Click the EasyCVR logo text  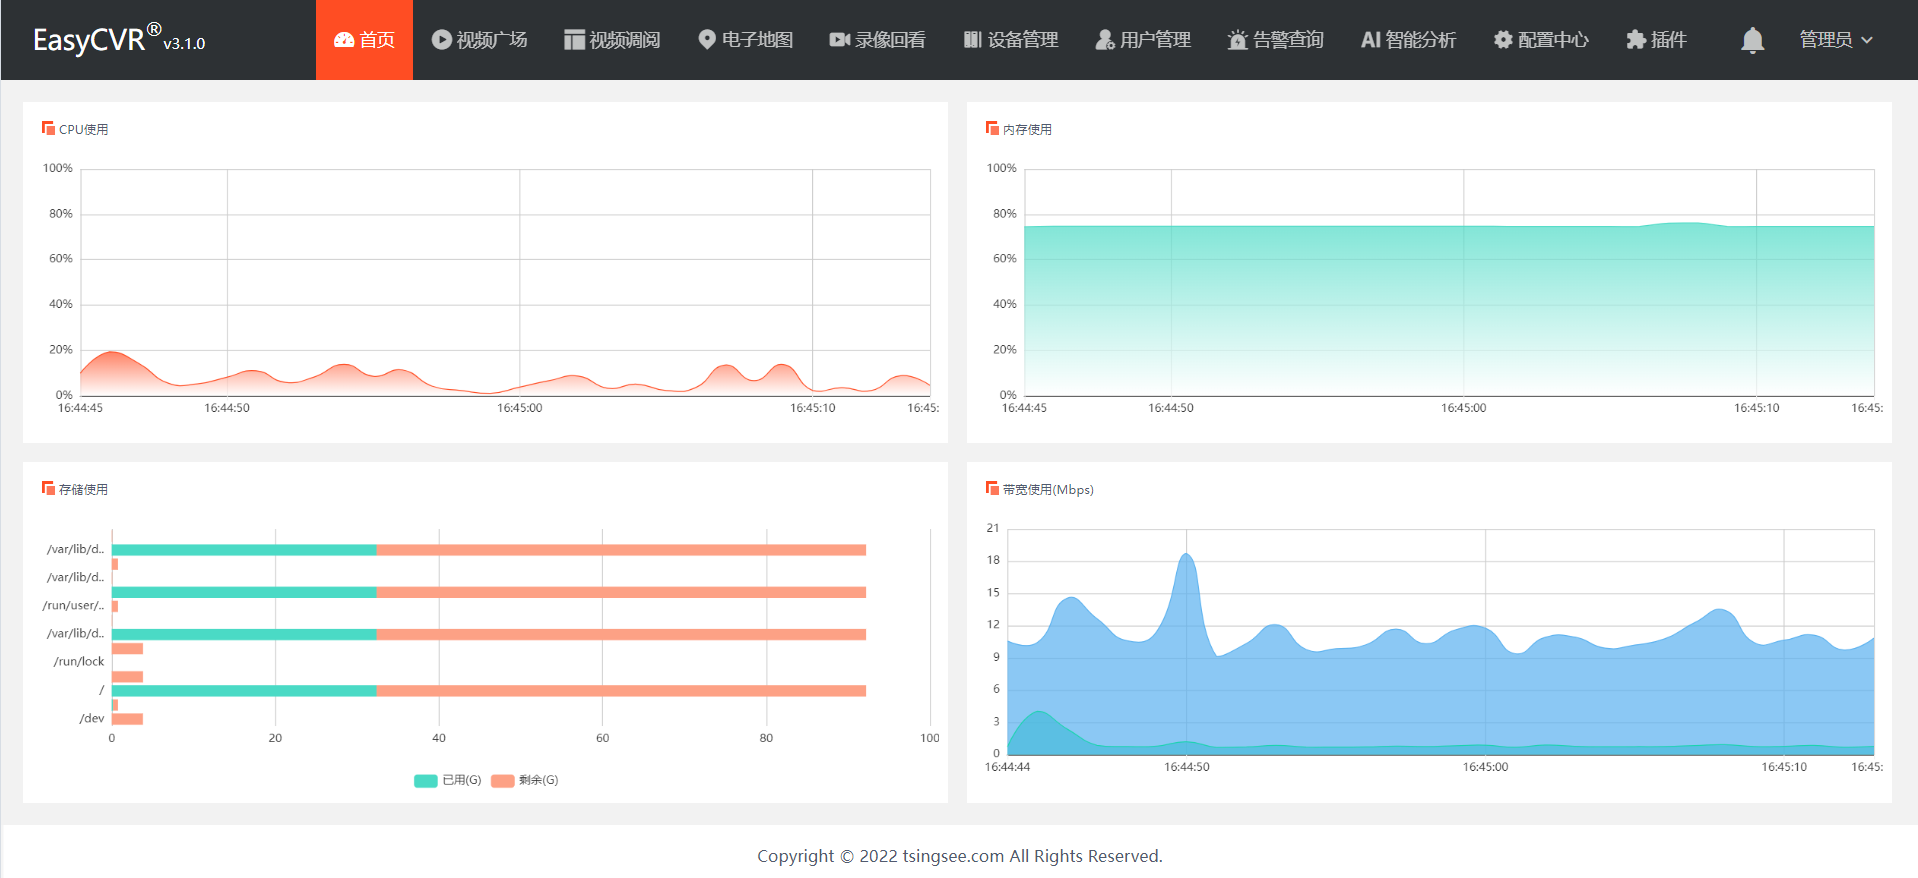tap(119, 39)
